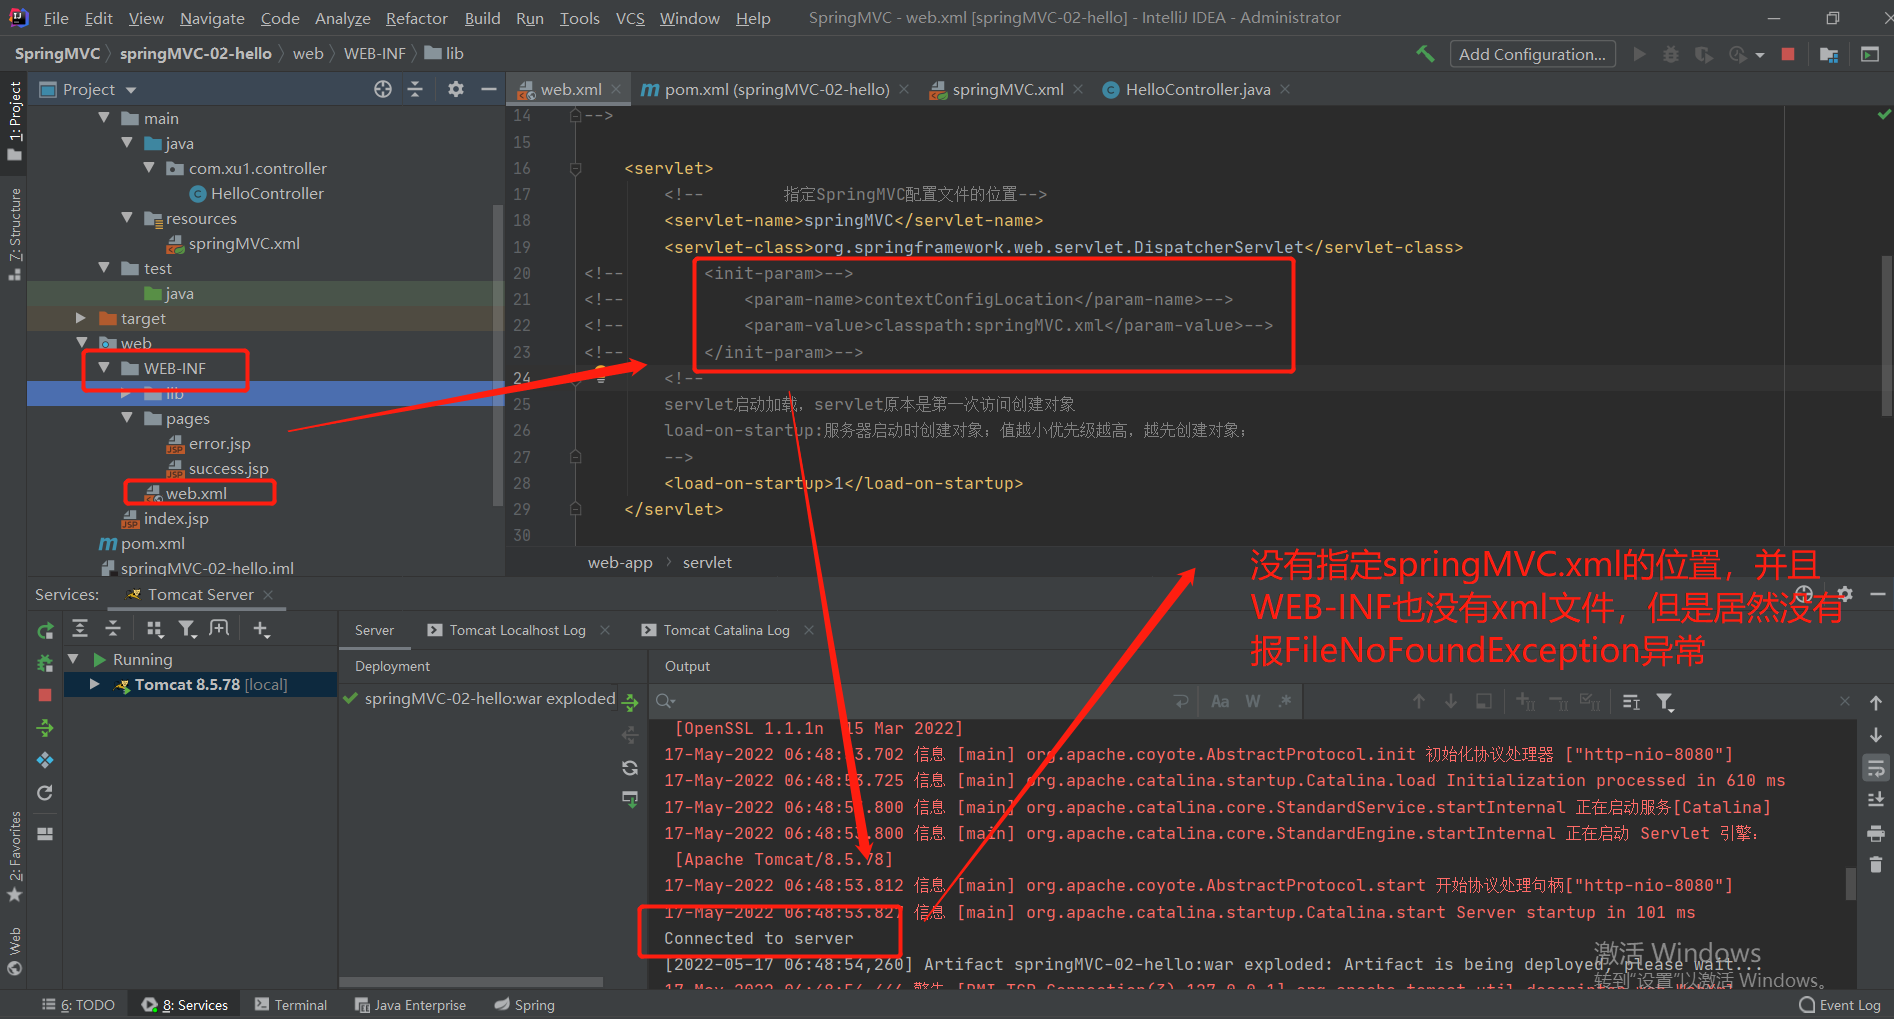Toggle the 1: Project tool window stripe
1894x1019 pixels.
pyautogui.click(x=14, y=120)
